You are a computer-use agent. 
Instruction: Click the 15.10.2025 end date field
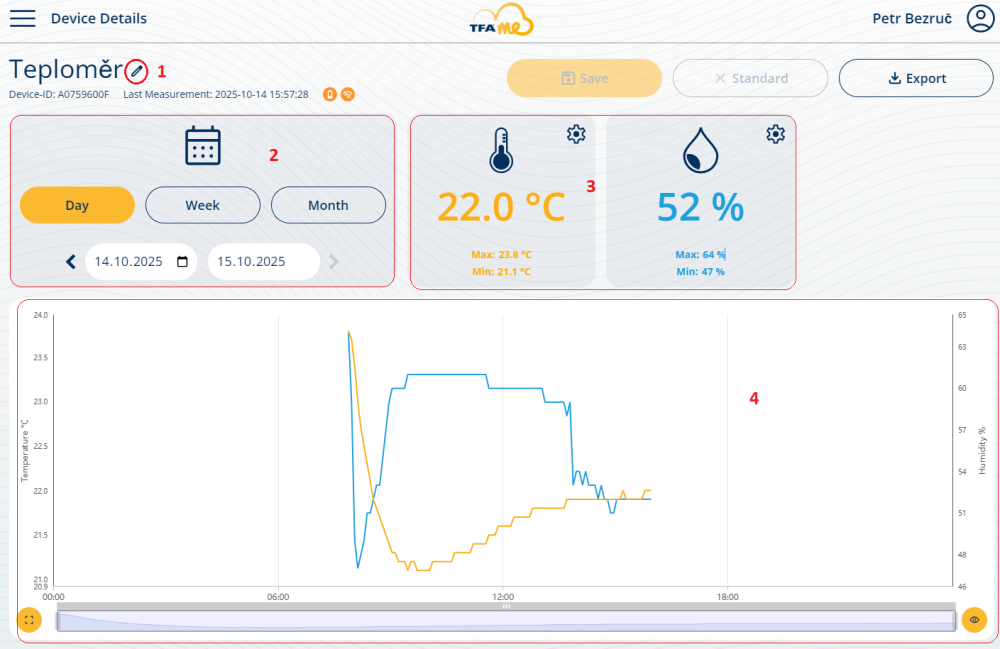pos(263,262)
